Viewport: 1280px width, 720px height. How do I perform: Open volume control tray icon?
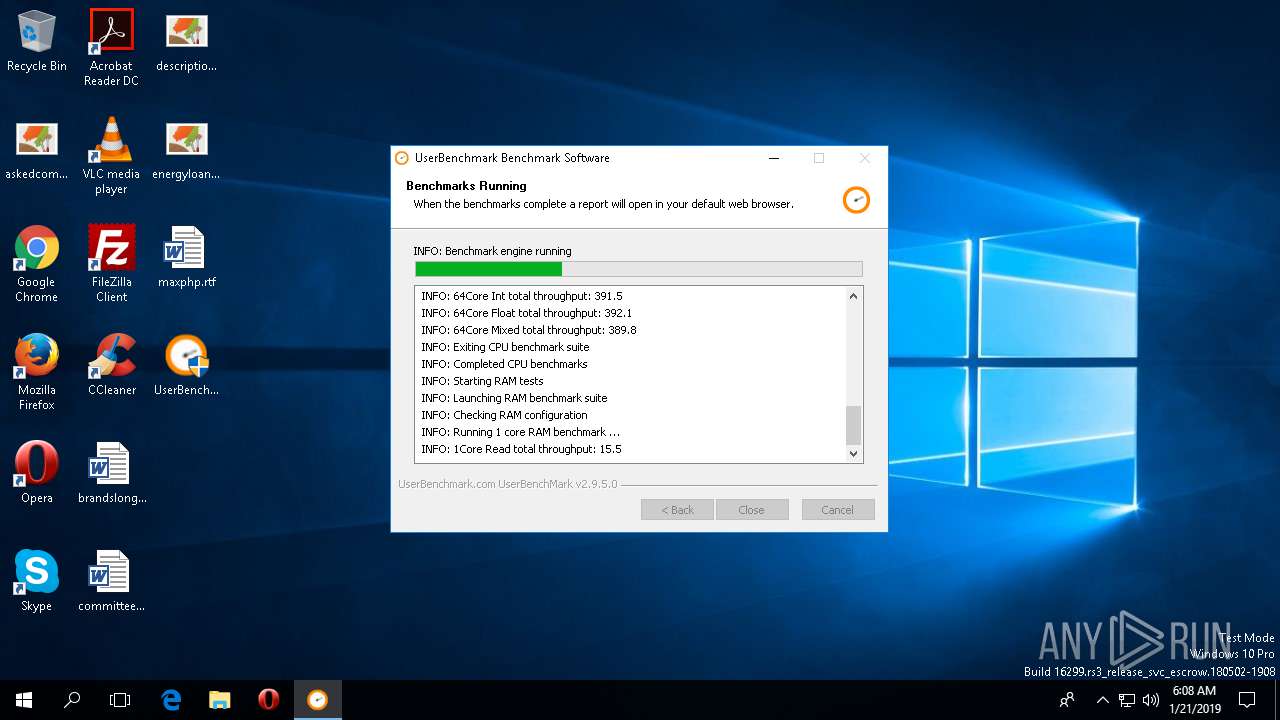pyautogui.click(x=1151, y=700)
